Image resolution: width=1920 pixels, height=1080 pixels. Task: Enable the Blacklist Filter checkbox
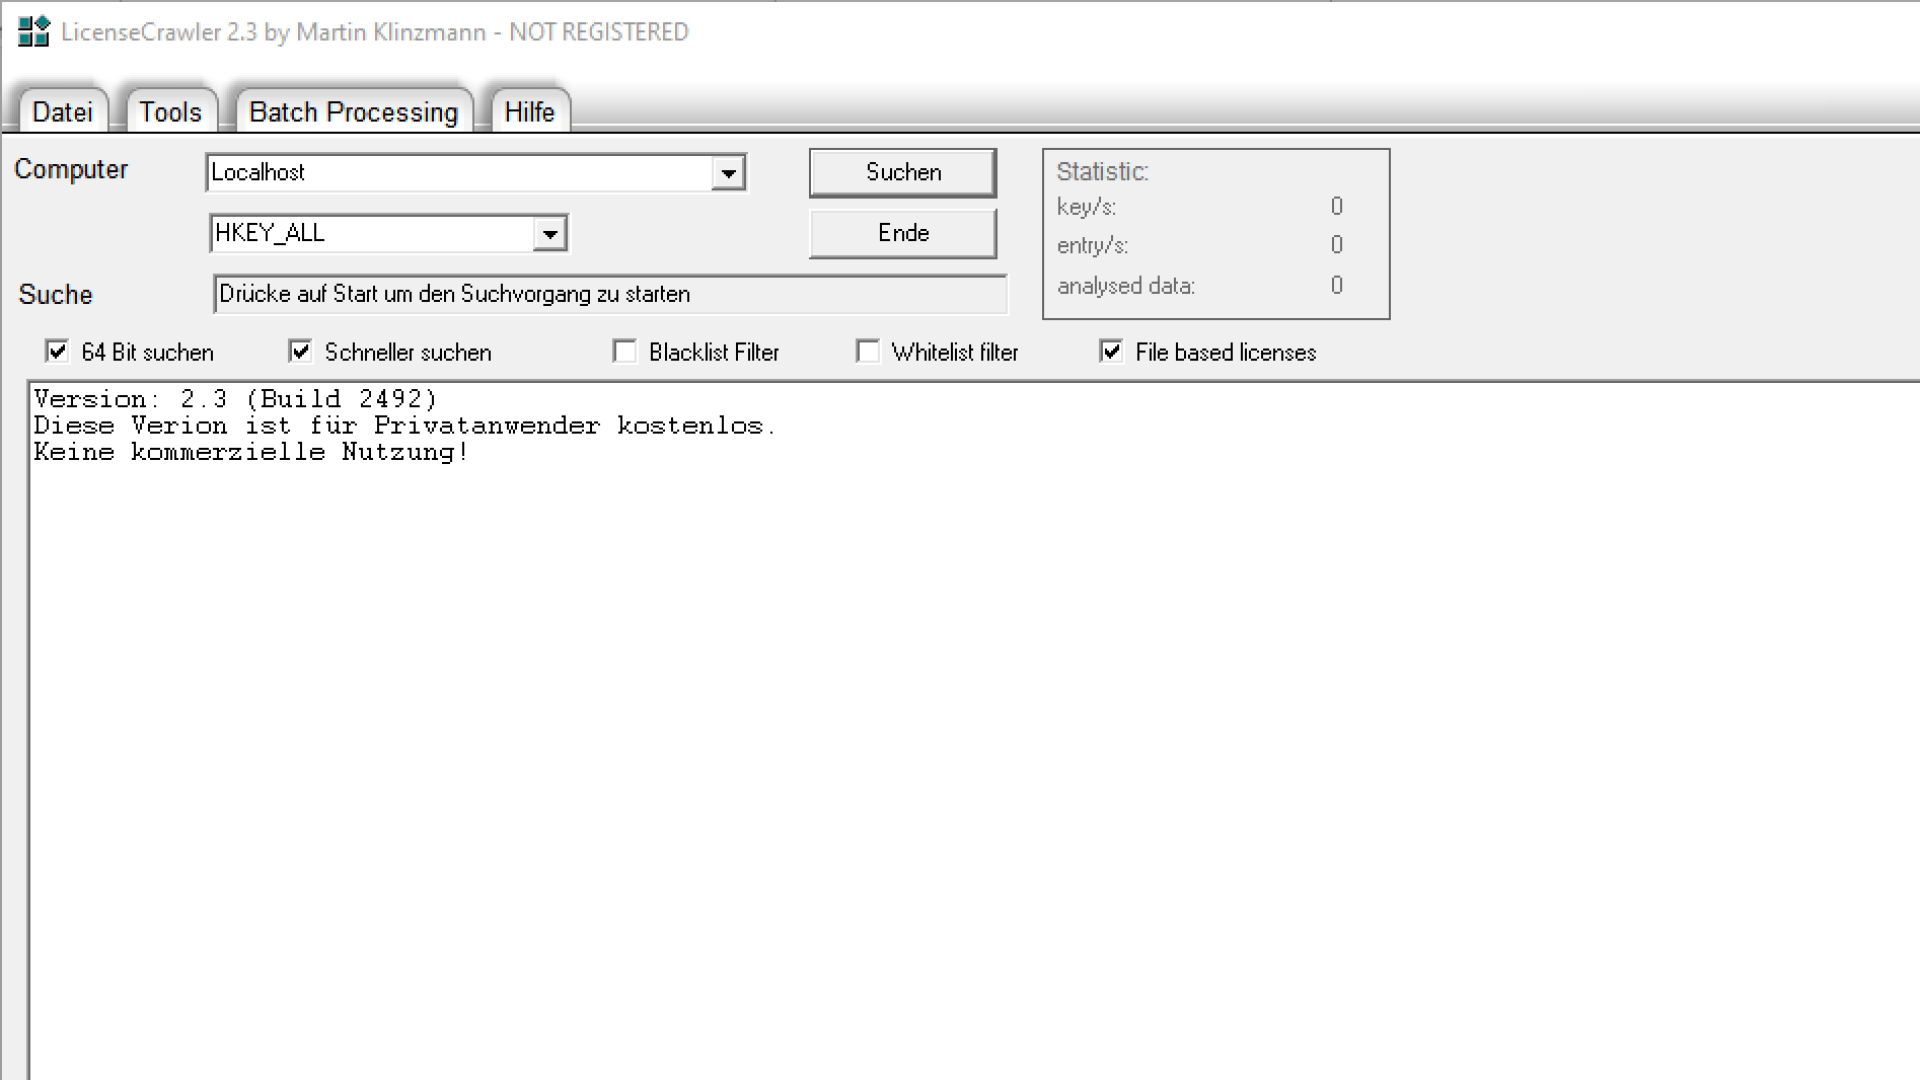coord(624,351)
